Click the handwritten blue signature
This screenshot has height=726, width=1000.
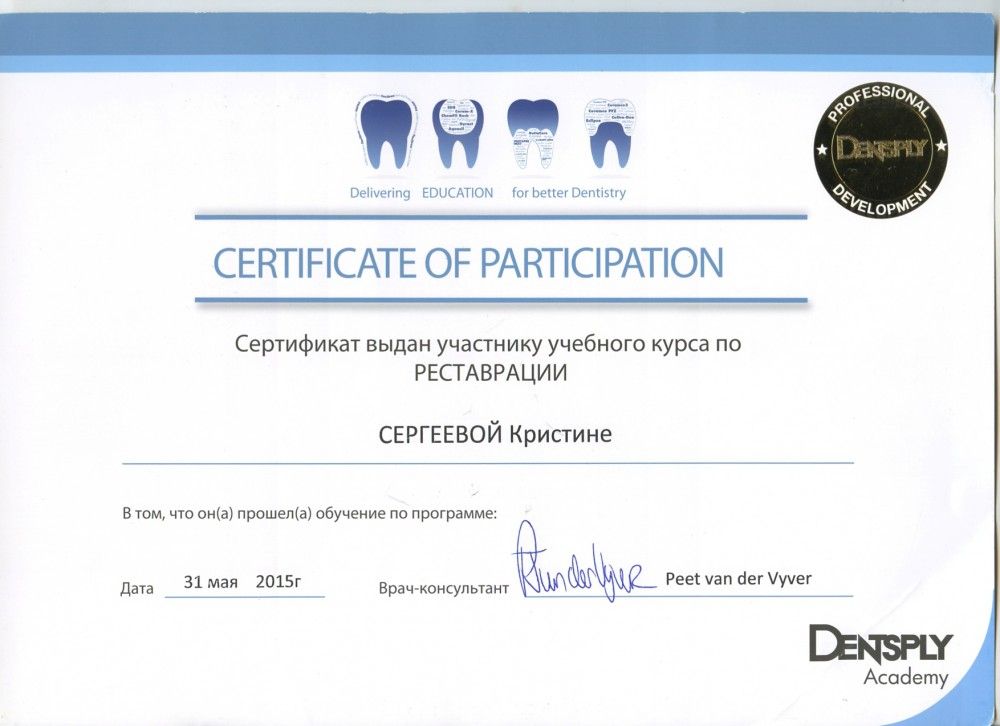[581, 569]
